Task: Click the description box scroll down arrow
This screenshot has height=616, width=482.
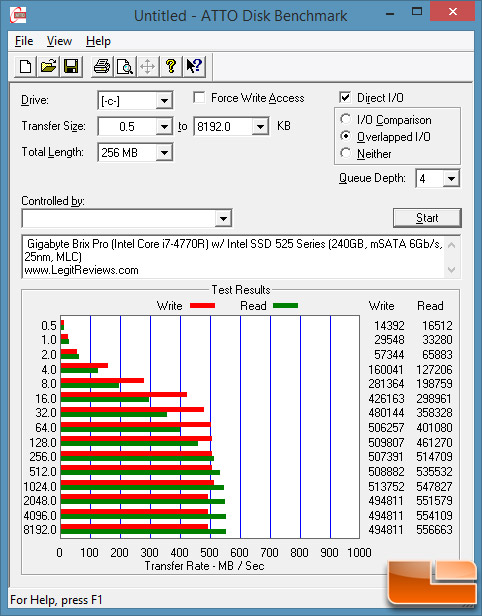Action: point(451,270)
